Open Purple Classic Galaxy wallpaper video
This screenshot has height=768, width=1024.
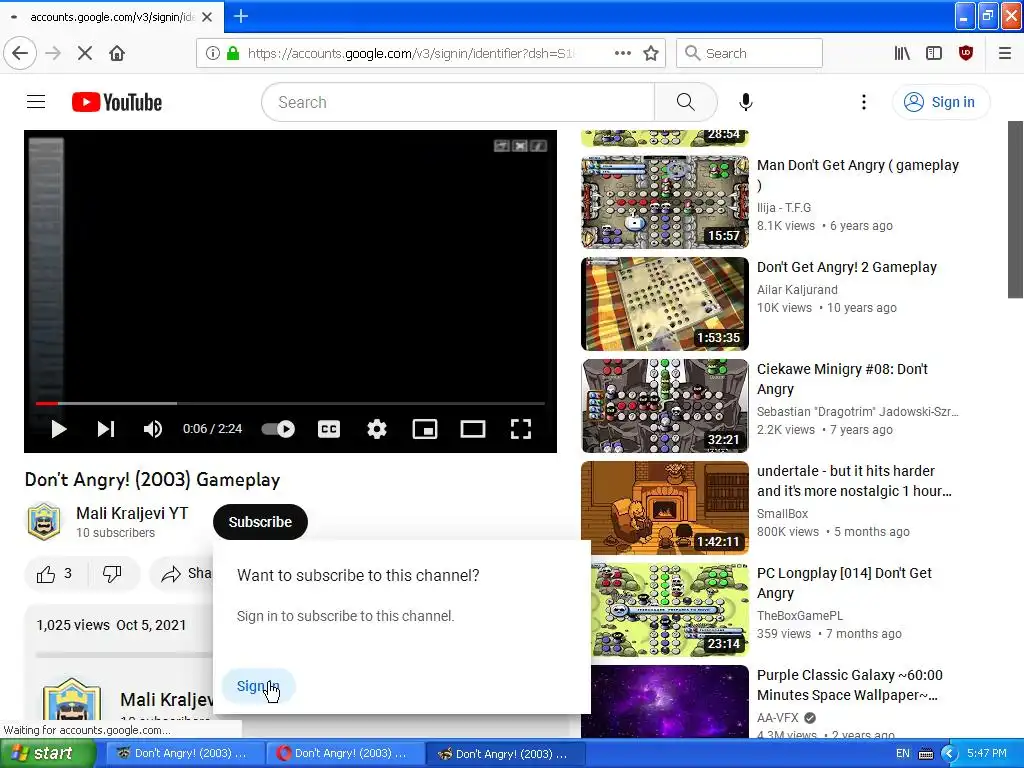[850, 684]
